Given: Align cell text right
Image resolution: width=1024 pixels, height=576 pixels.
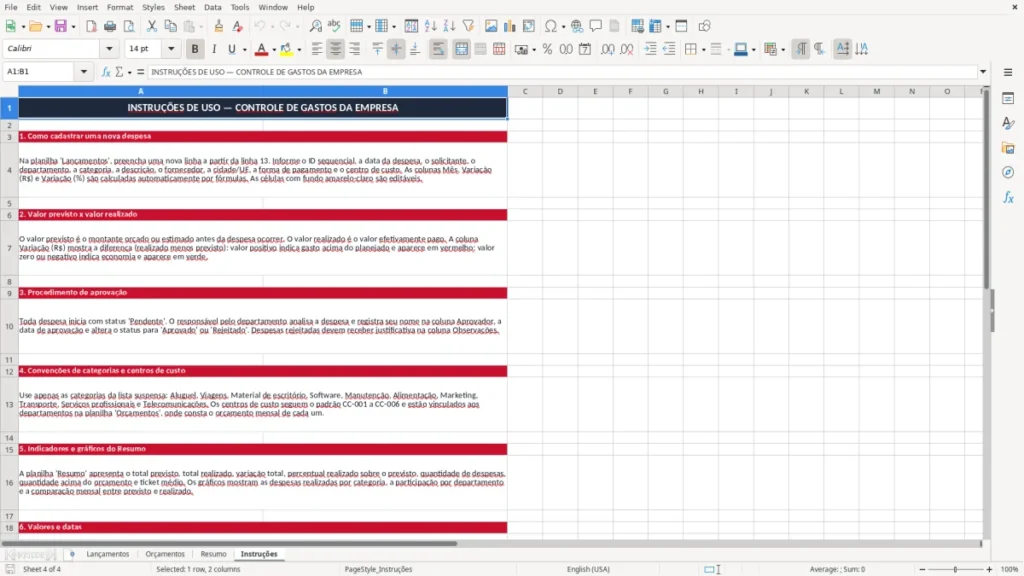Looking at the screenshot, I should coord(355,49).
